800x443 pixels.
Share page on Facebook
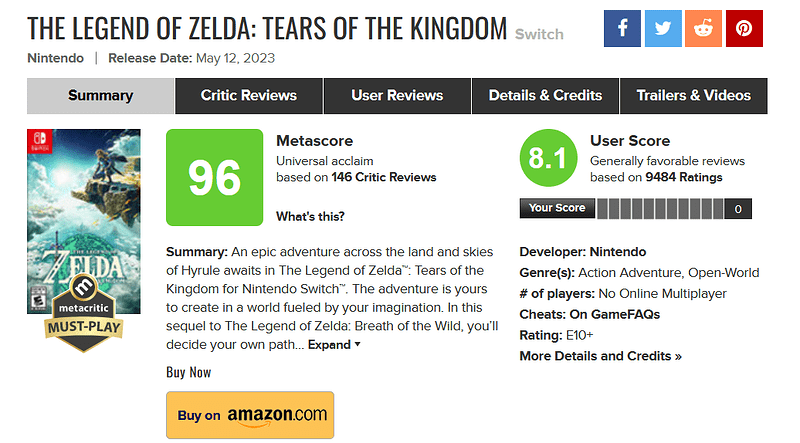tap(622, 28)
